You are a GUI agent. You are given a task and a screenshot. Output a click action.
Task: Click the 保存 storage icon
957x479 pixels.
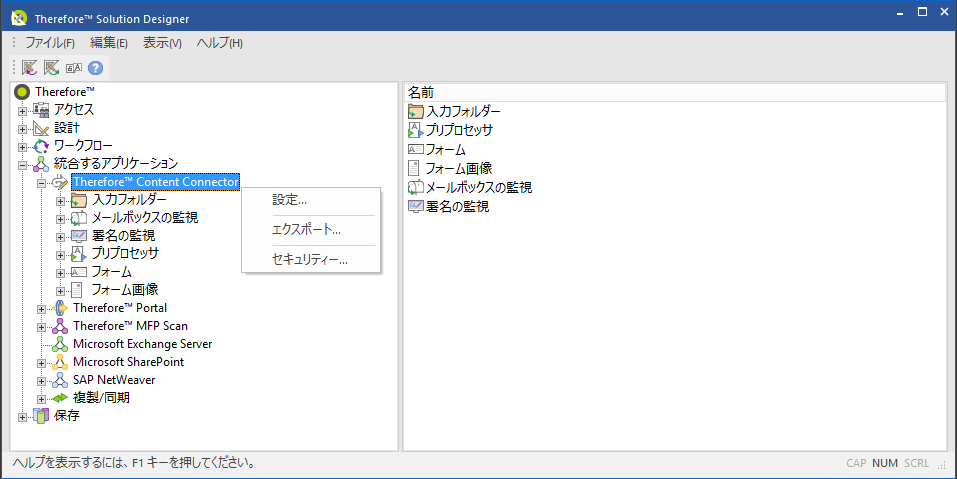pyautogui.click(x=41, y=416)
